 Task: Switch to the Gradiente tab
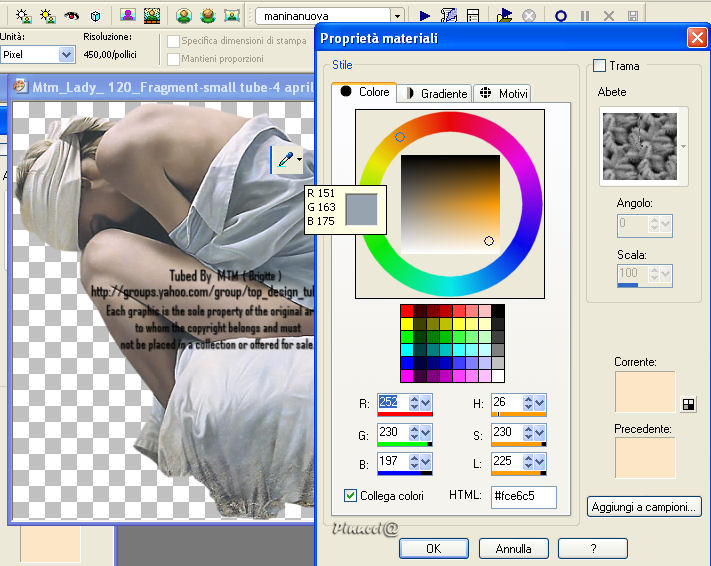coord(435,93)
